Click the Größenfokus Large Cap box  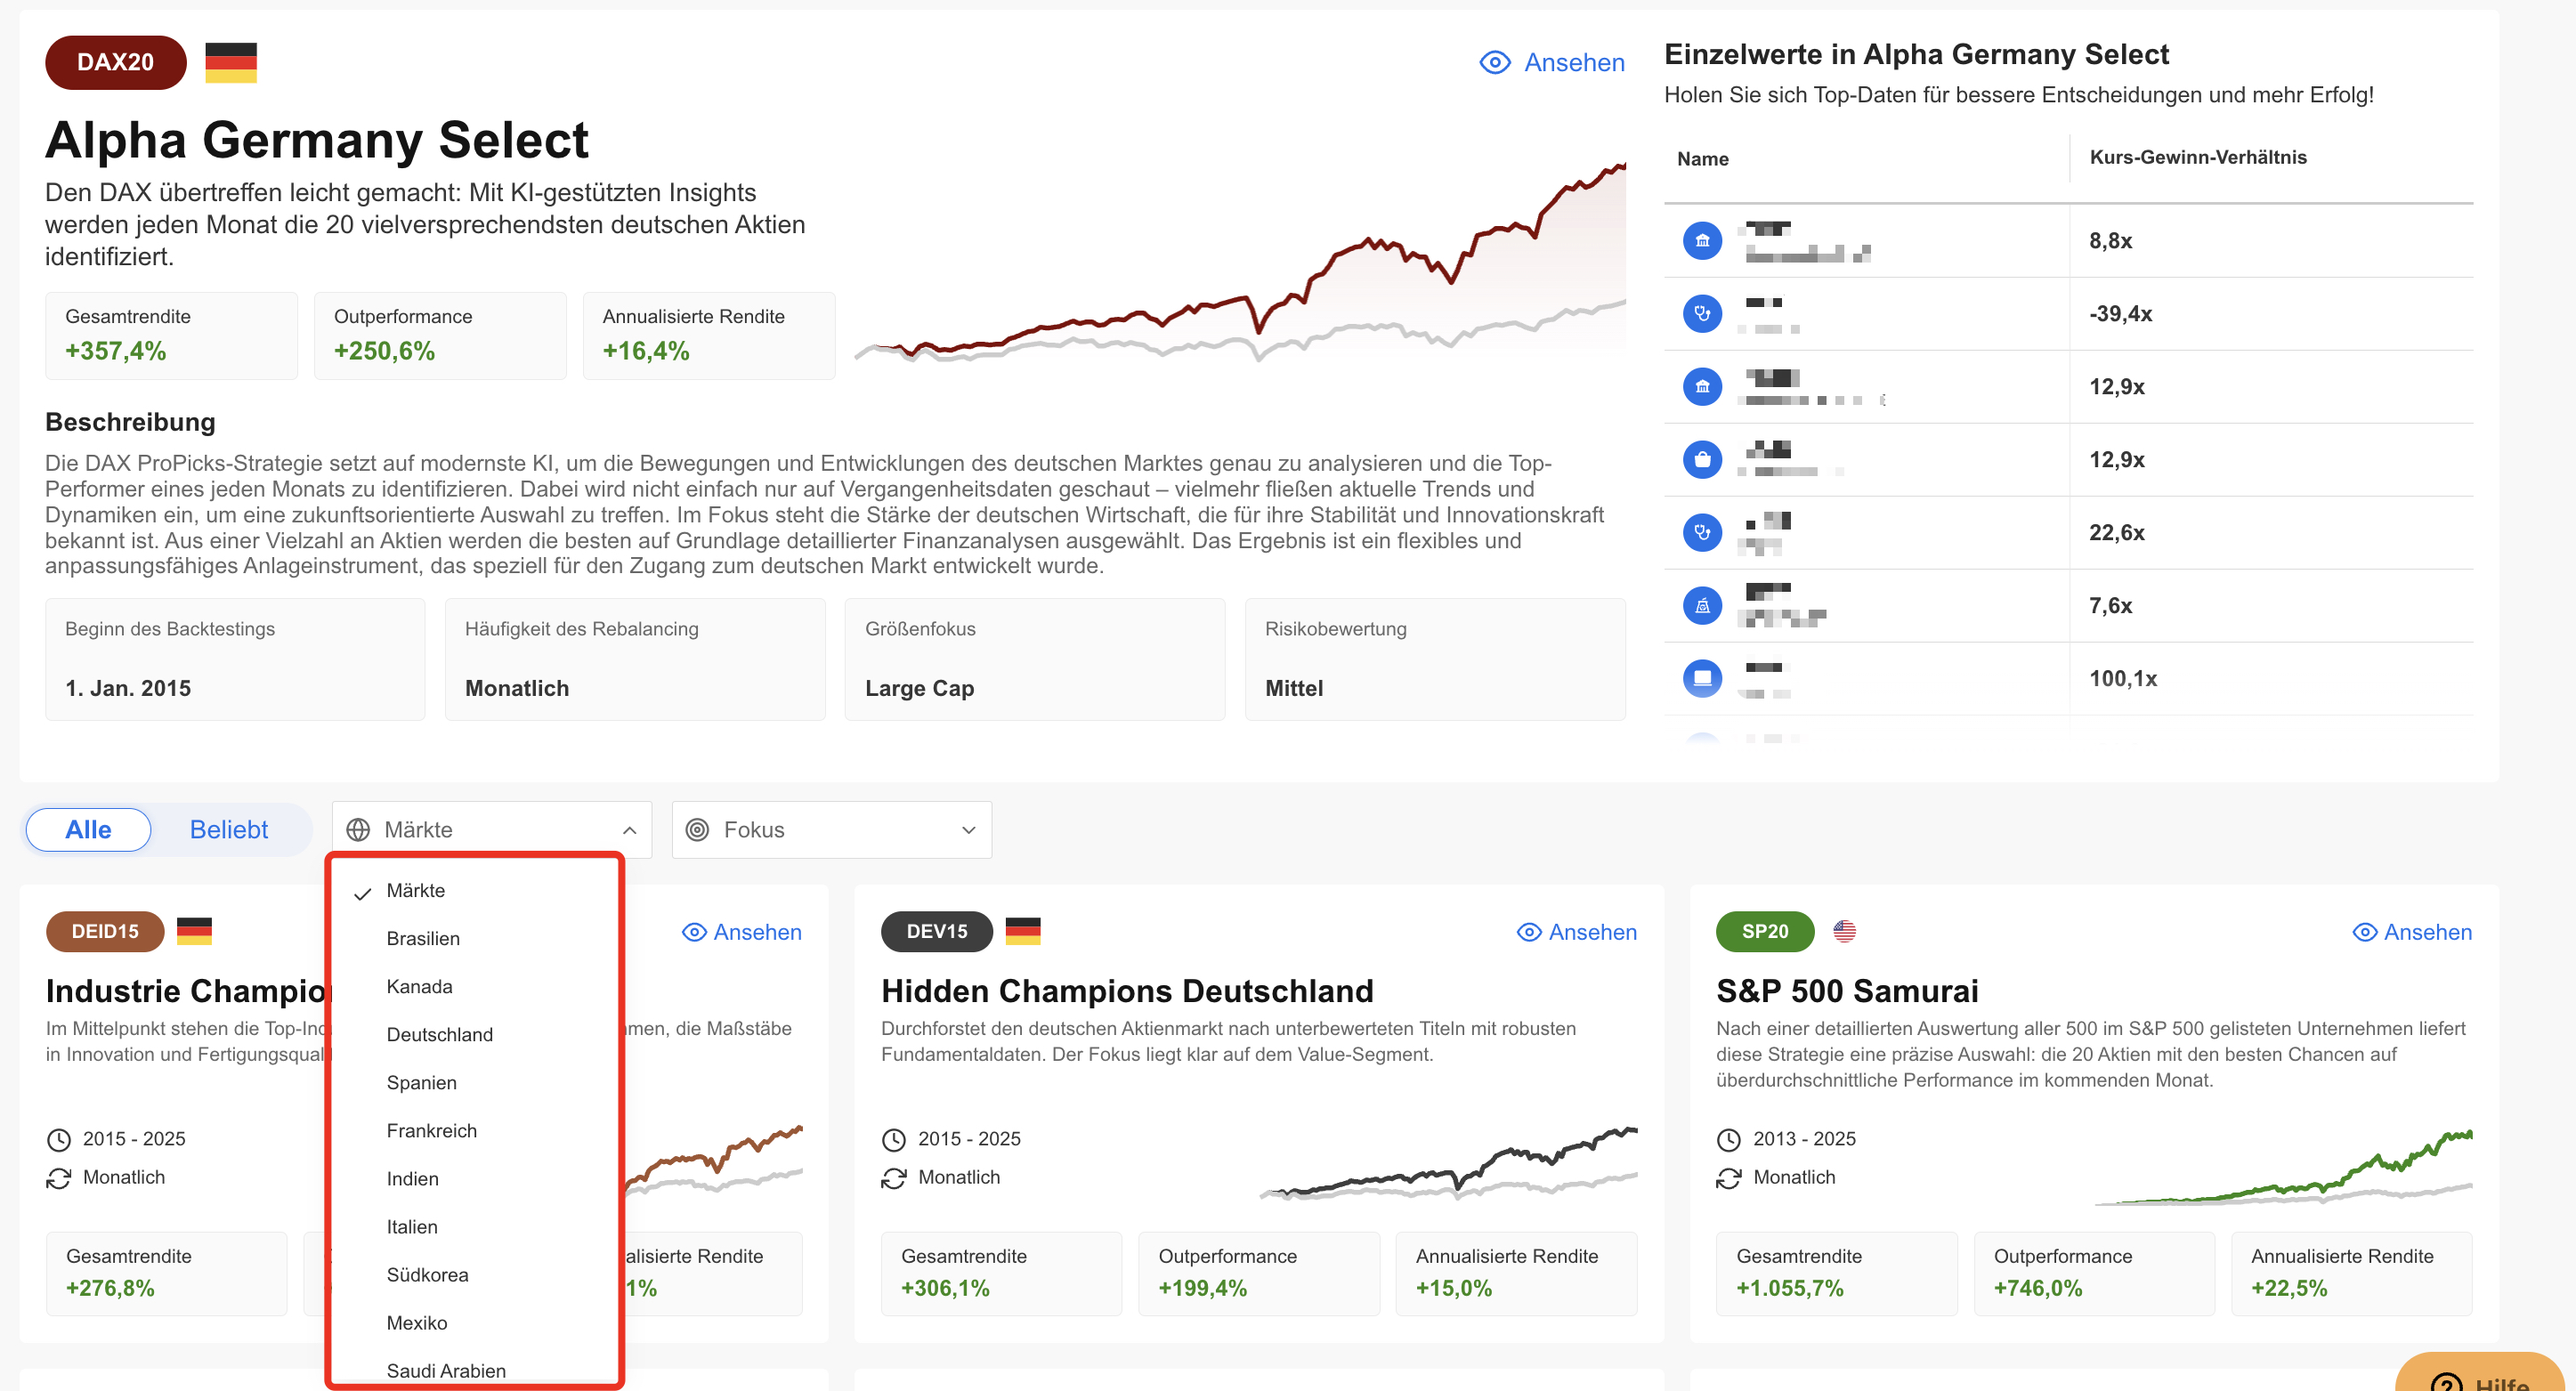[1035, 659]
